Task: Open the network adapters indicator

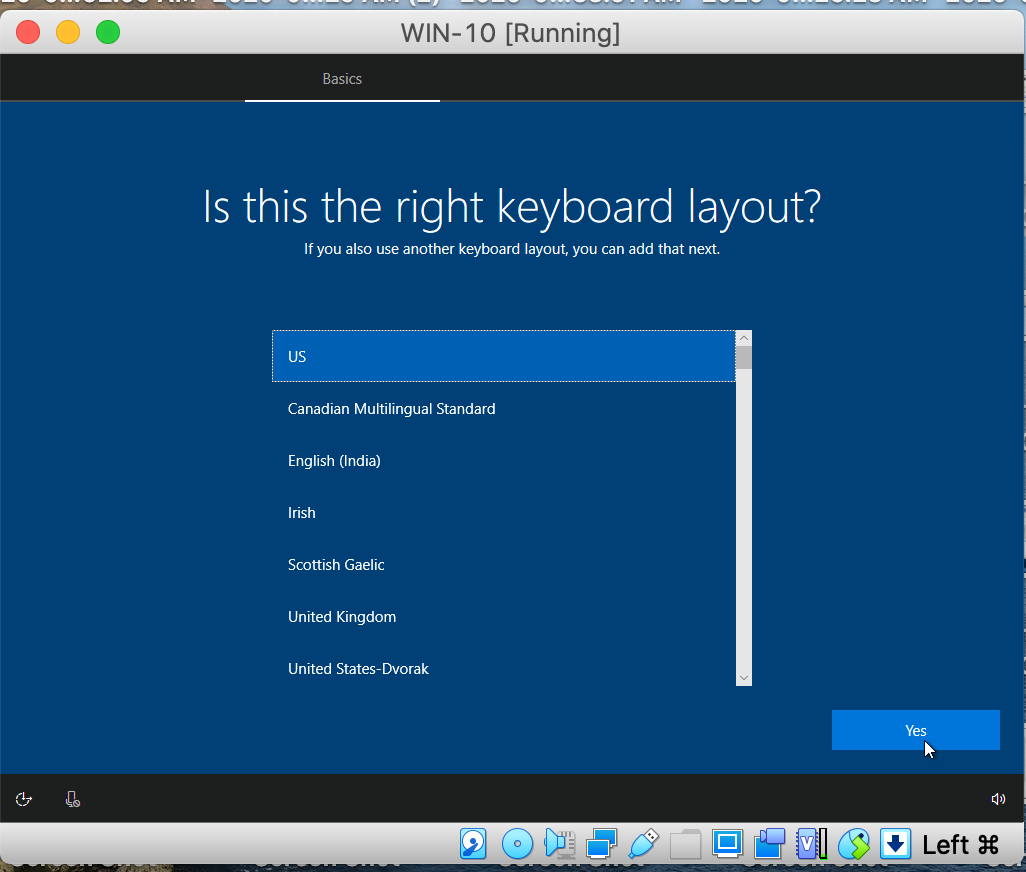Action: 601,844
